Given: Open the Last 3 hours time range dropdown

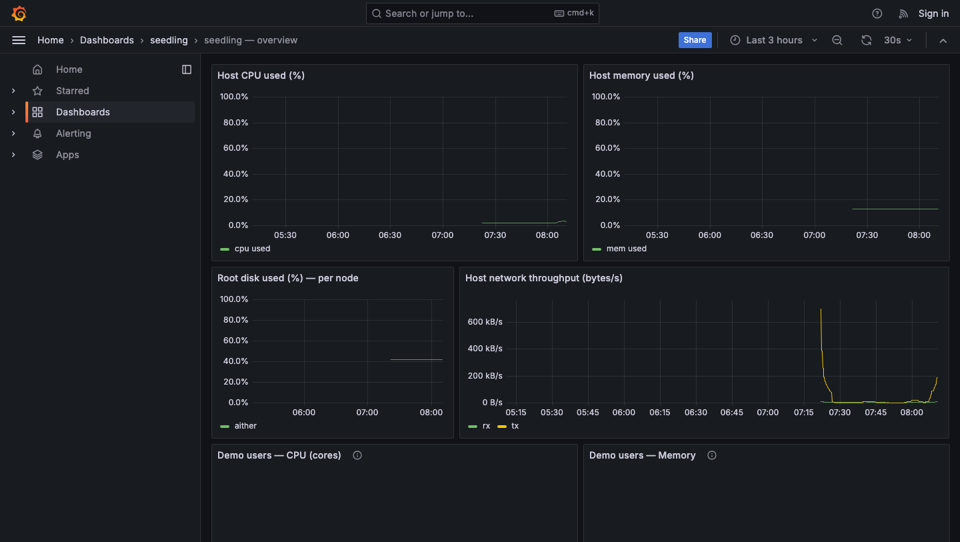Looking at the screenshot, I should click(773, 40).
